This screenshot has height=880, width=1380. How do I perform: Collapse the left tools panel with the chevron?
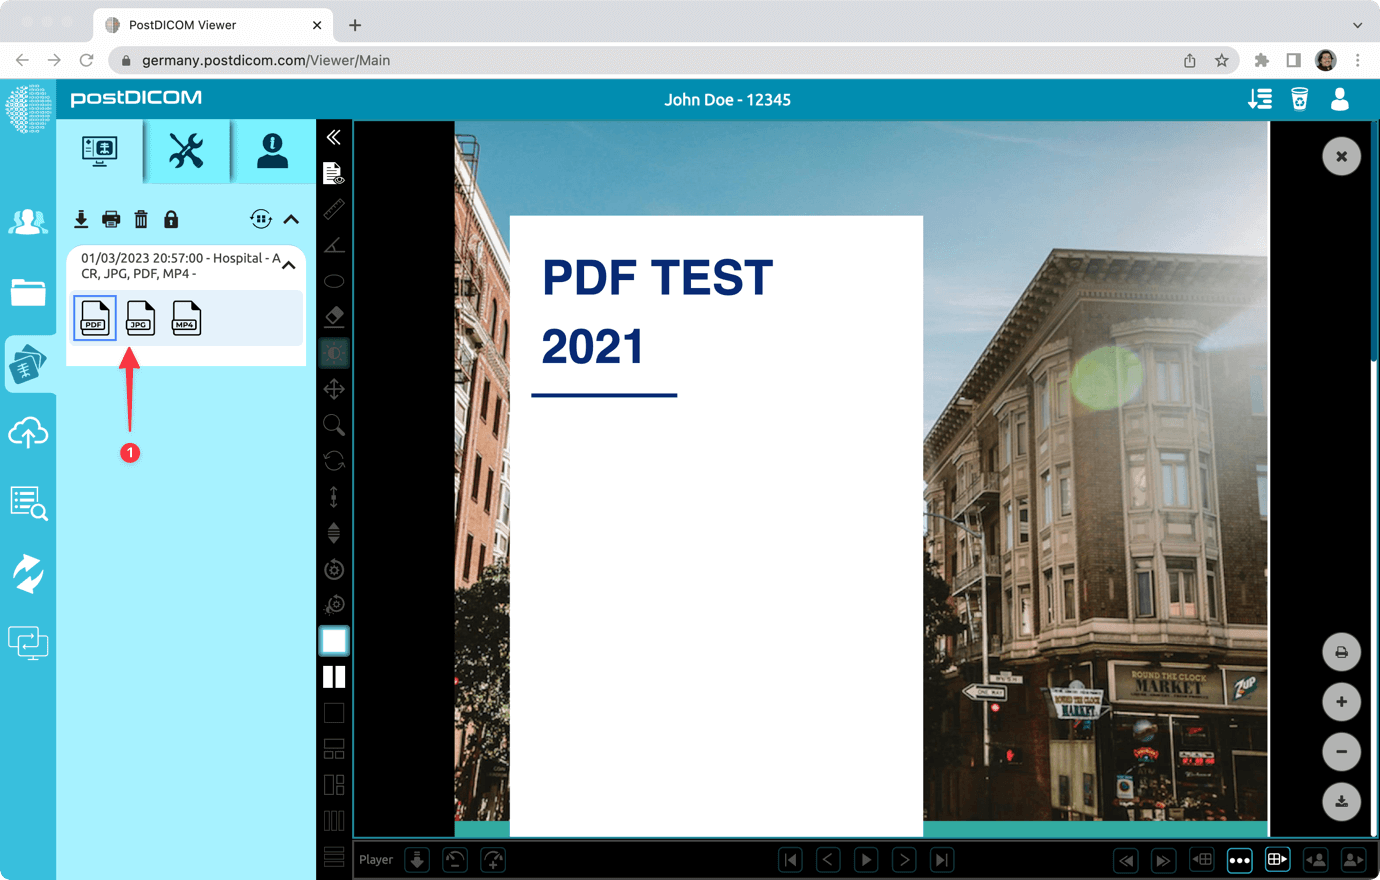[333, 138]
